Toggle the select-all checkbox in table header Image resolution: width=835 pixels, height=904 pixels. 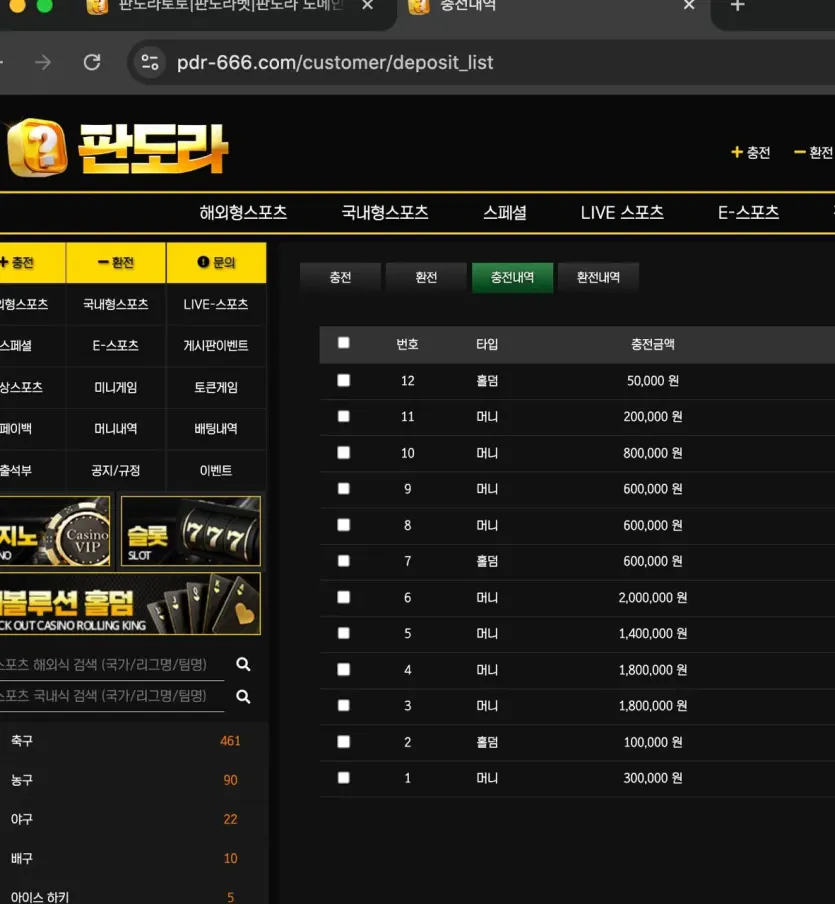(x=344, y=342)
